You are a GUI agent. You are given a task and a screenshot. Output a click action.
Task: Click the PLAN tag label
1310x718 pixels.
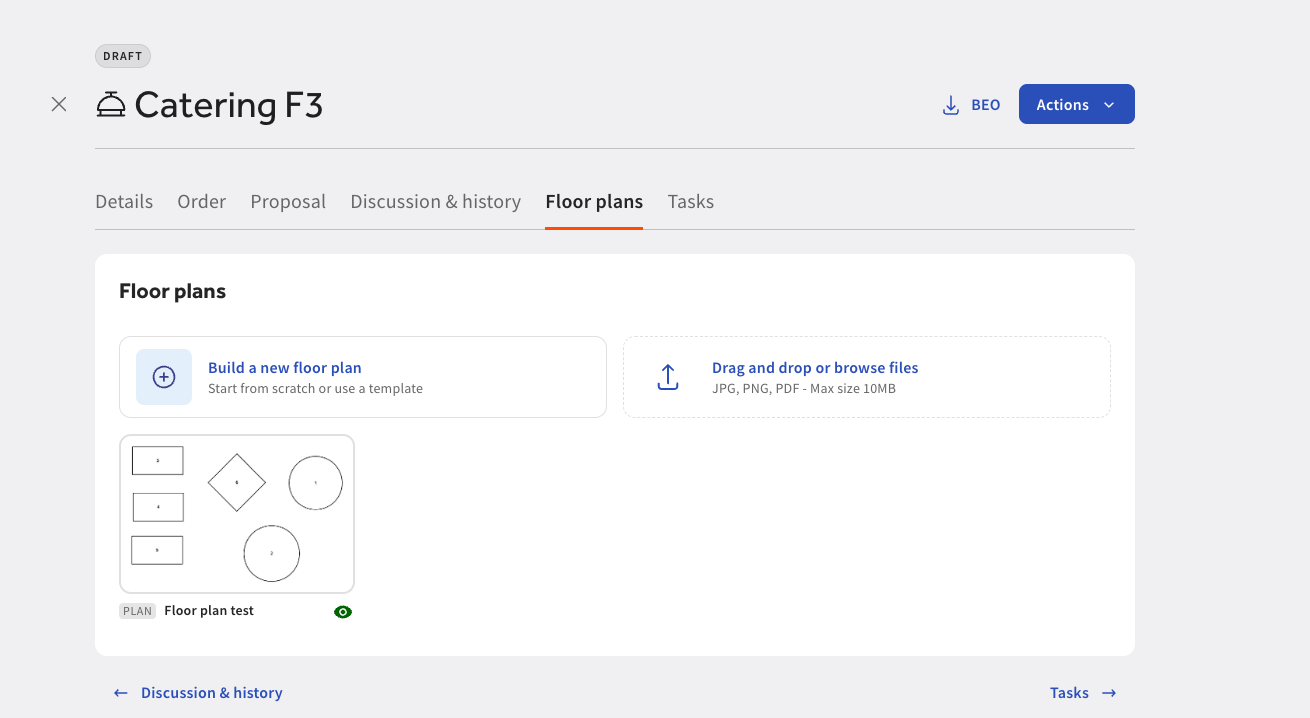coord(138,611)
